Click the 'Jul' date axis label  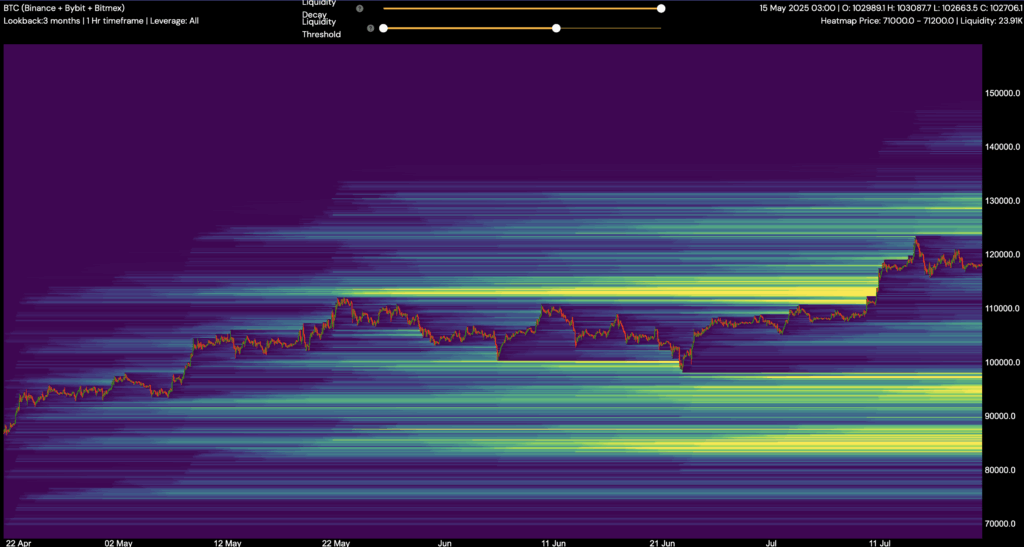point(771,542)
